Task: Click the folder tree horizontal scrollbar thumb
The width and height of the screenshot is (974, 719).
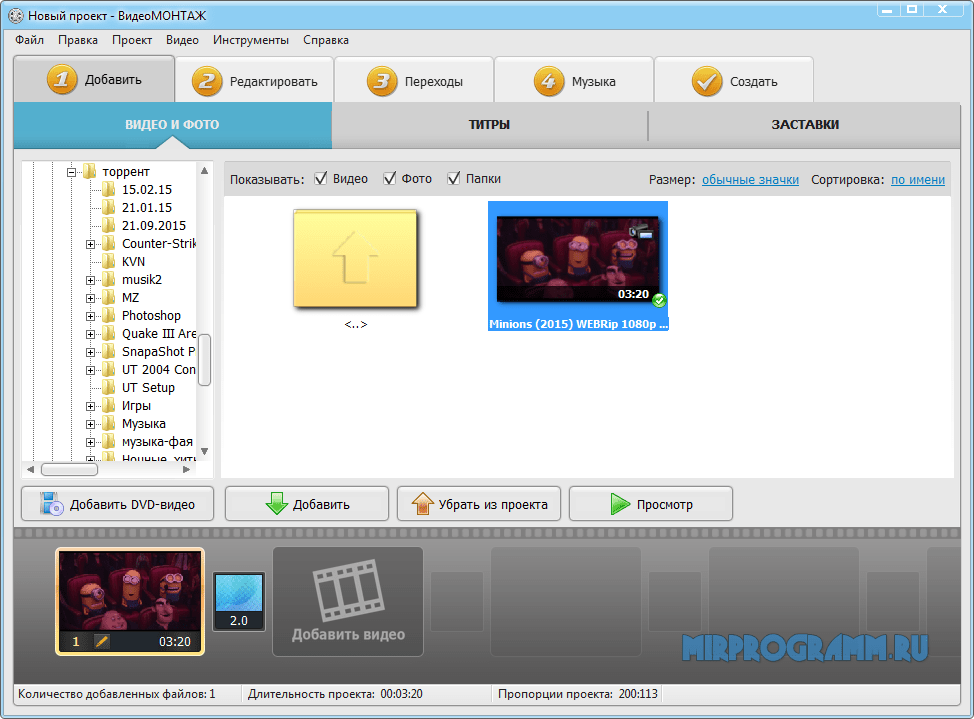Action: tap(70, 470)
